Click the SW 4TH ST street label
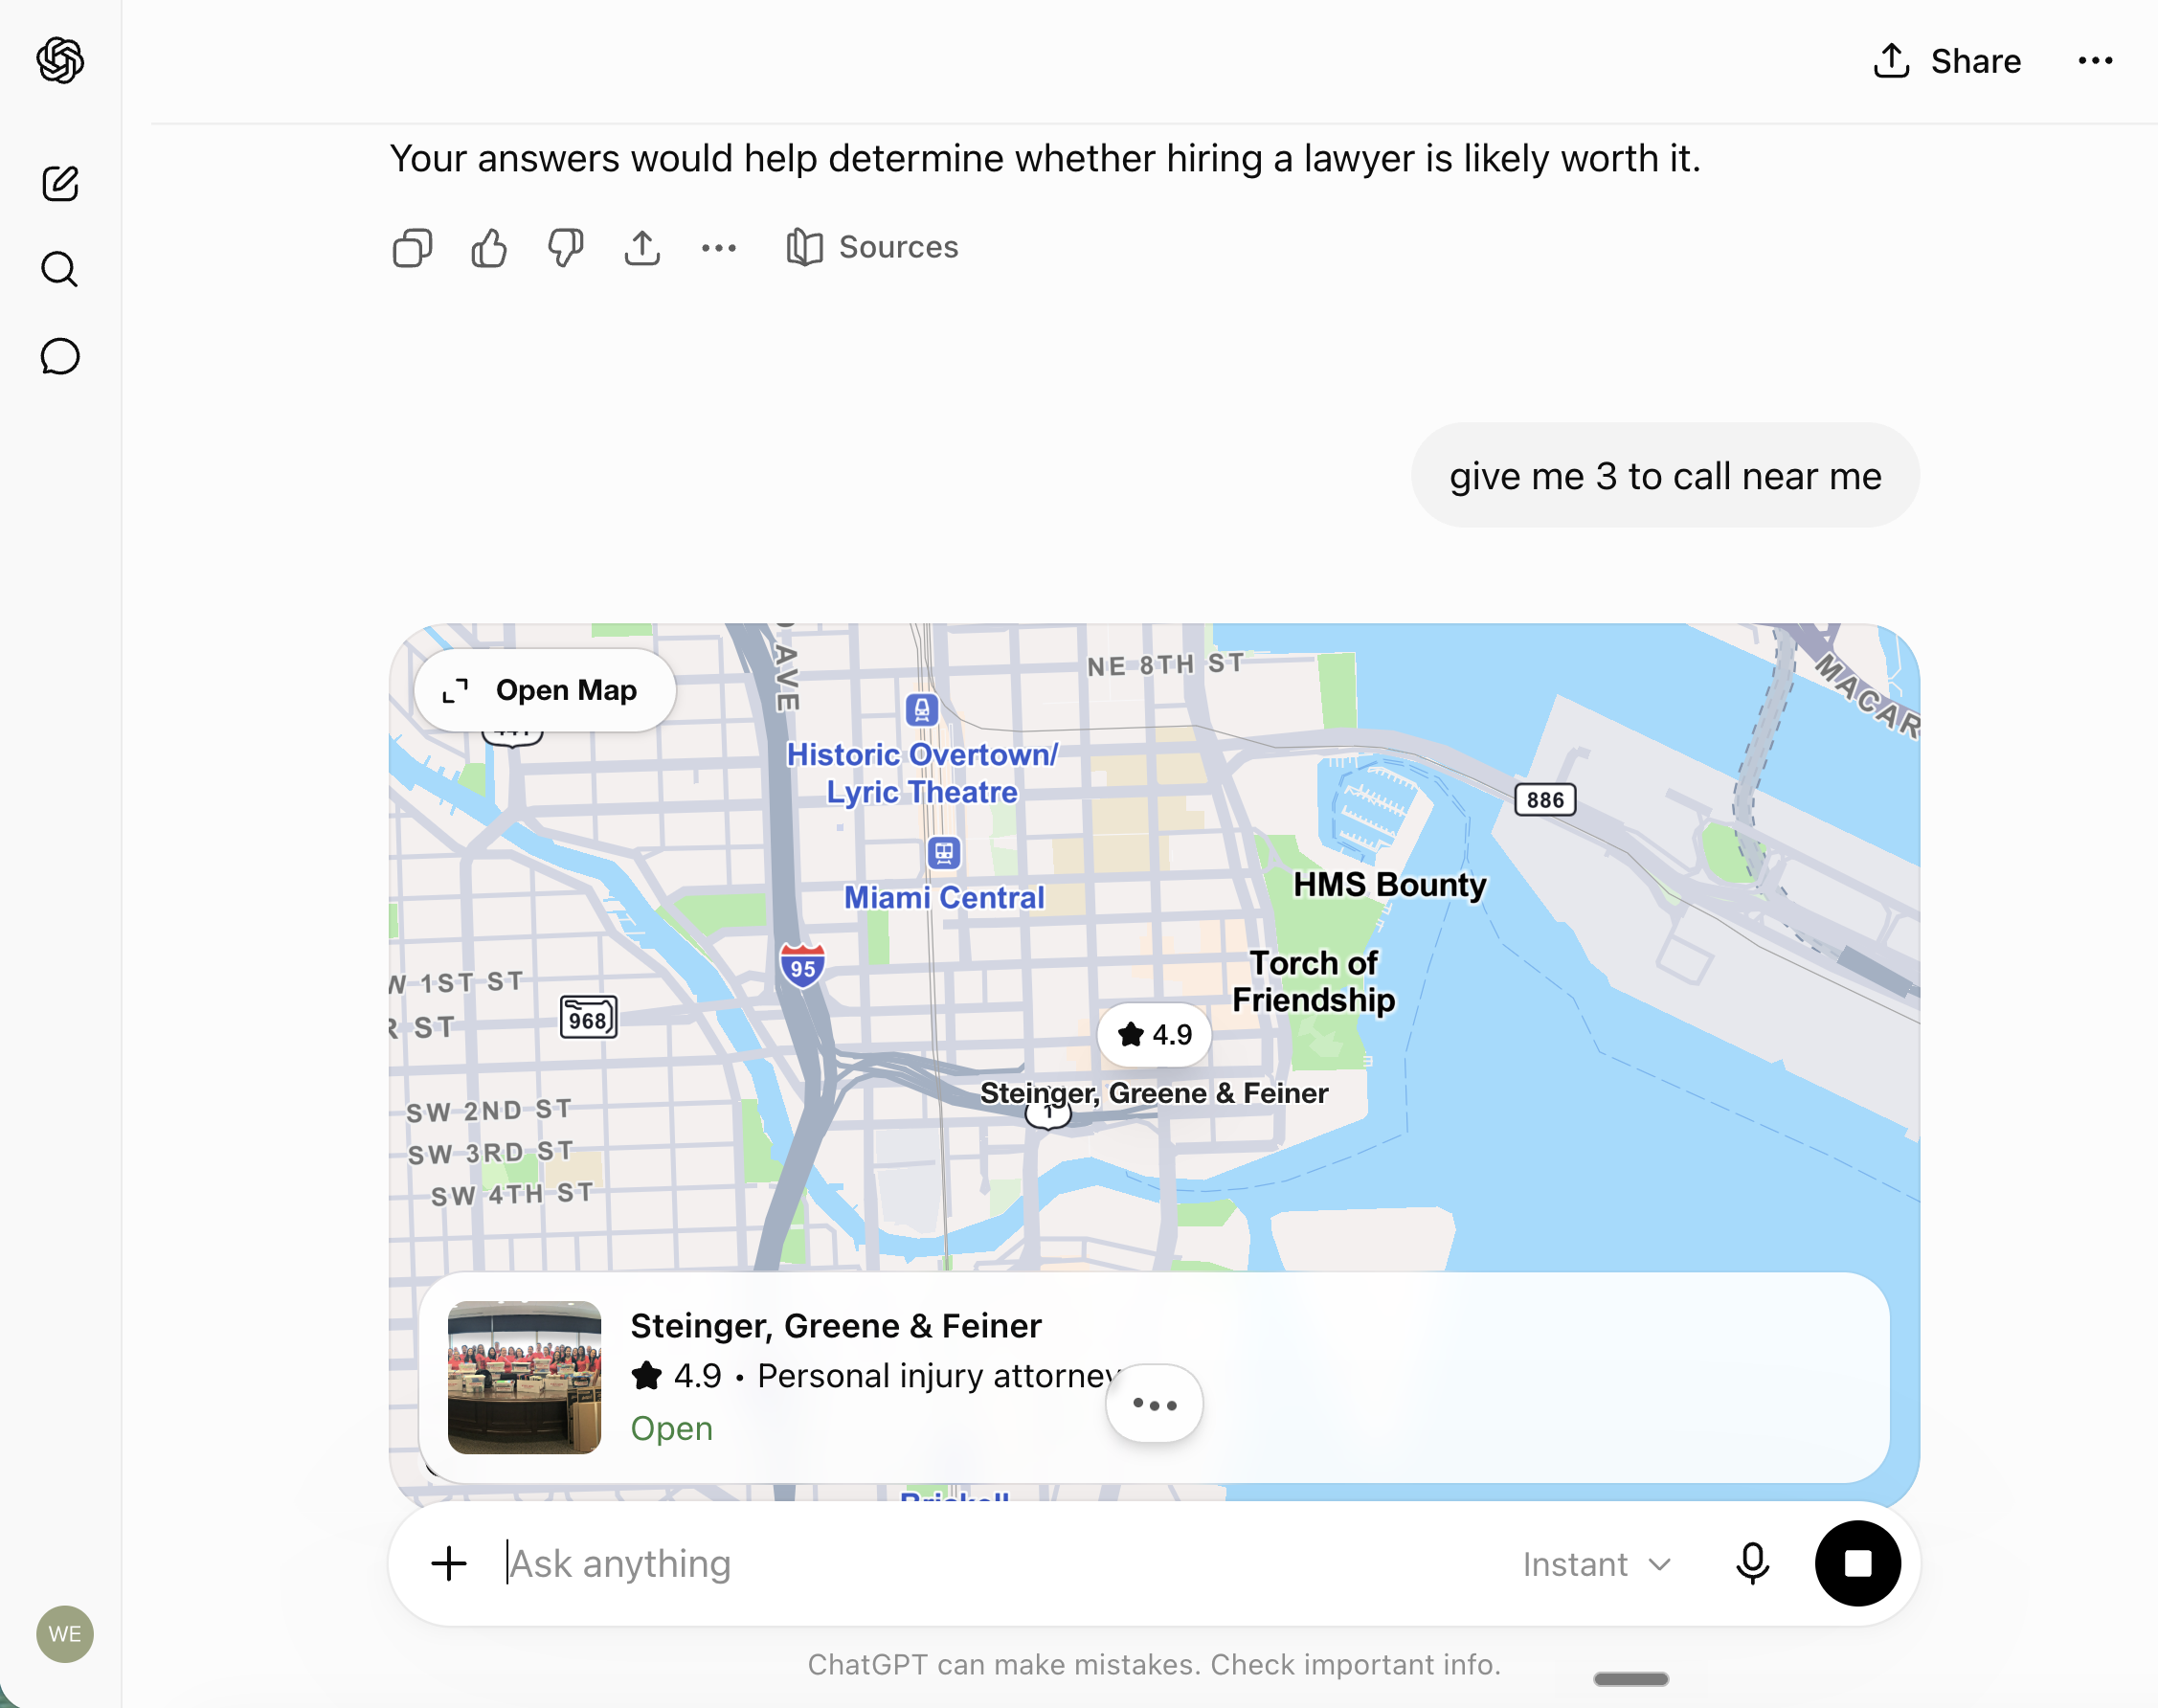2158x1708 pixels. [x=512, y=1194]
